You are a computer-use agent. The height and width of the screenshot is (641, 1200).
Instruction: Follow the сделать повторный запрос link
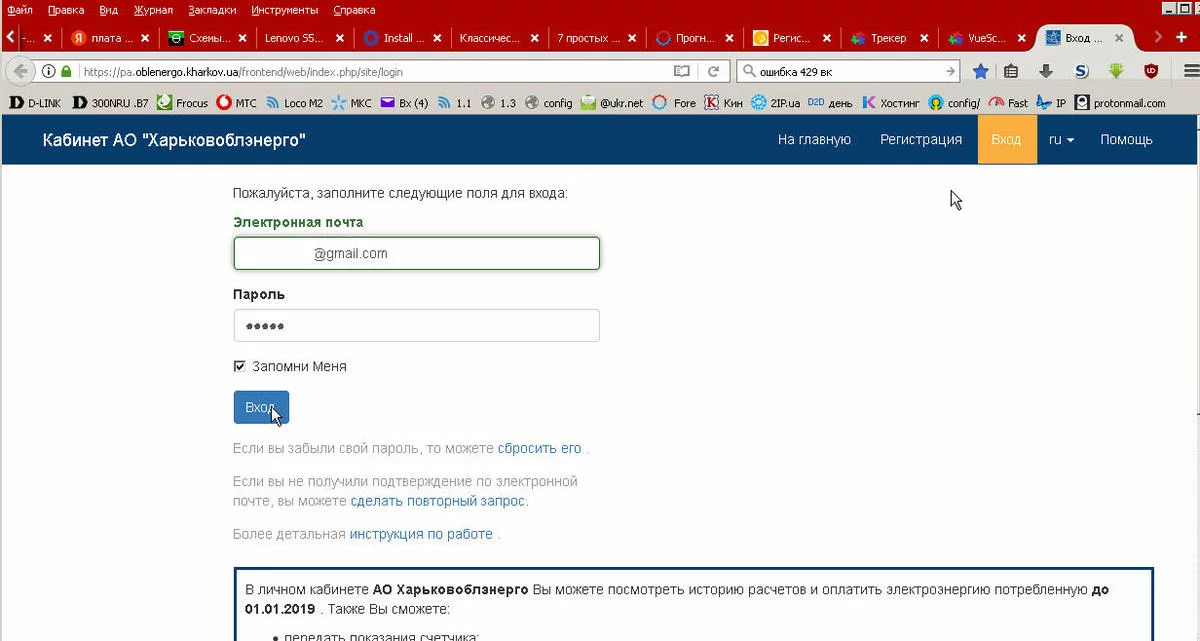pos(438,500)
